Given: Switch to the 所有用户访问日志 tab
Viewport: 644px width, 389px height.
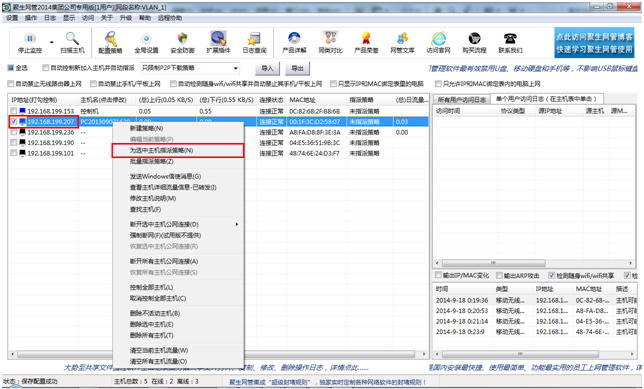Looking at the screenshot, I should click(x=462, y=99).
